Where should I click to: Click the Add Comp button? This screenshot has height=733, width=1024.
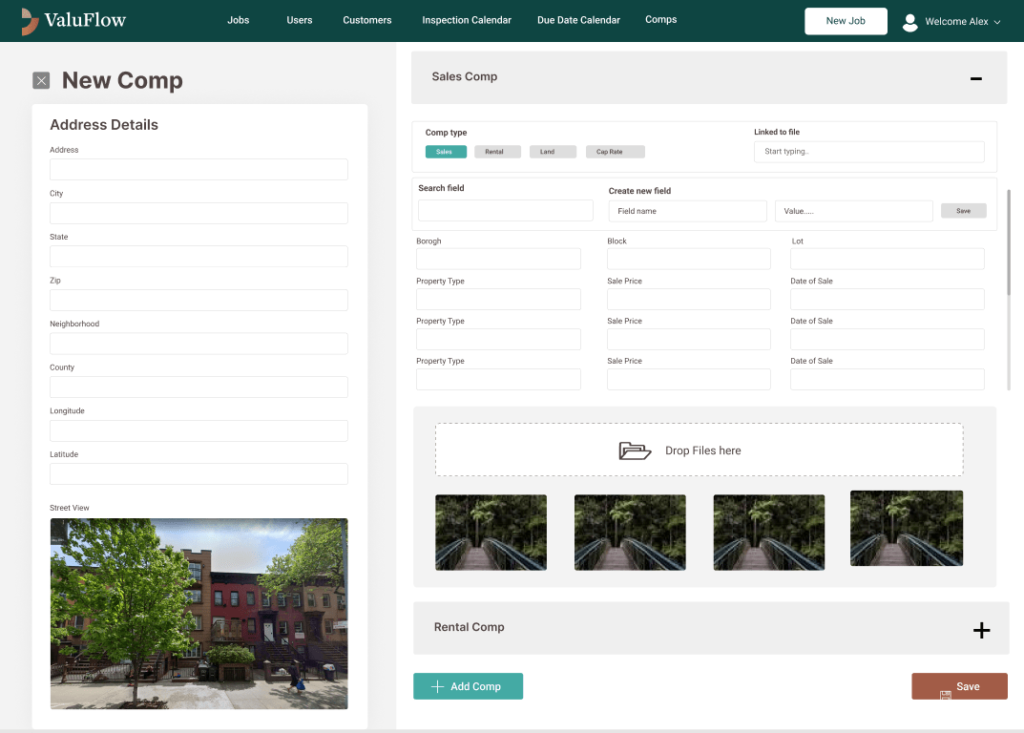coord(467,686)
